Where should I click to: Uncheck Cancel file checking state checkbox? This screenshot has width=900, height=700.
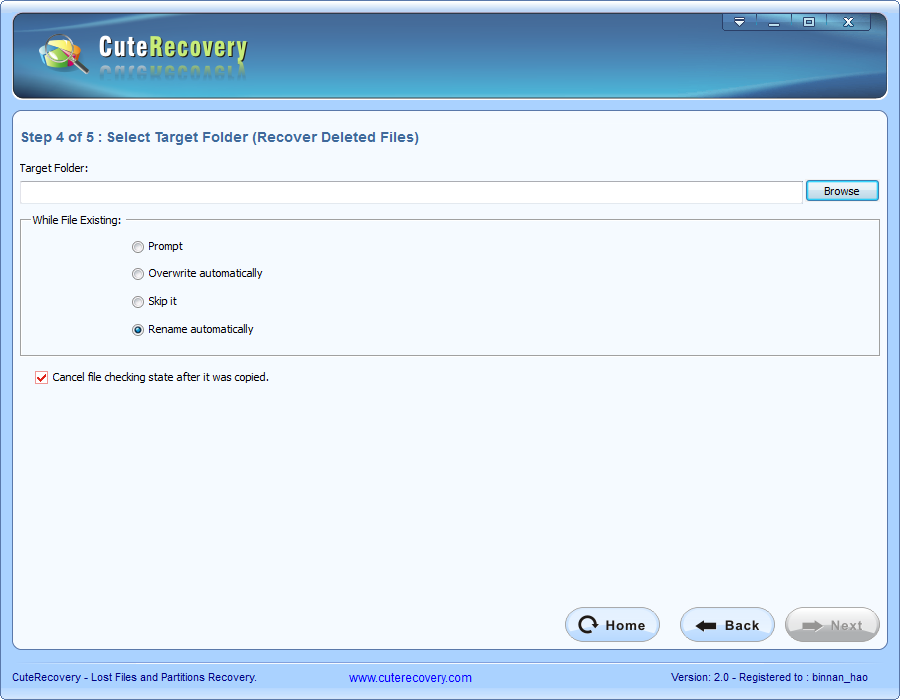click(x=42, y=378)
